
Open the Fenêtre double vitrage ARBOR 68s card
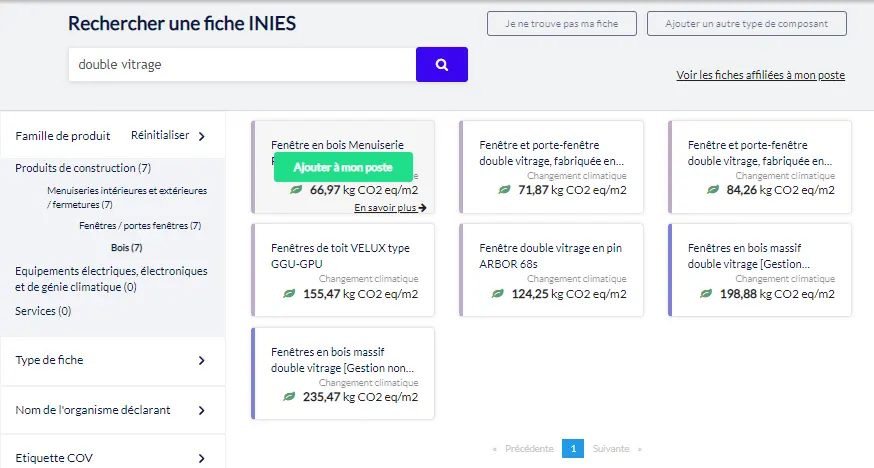(x=551, y=270)
